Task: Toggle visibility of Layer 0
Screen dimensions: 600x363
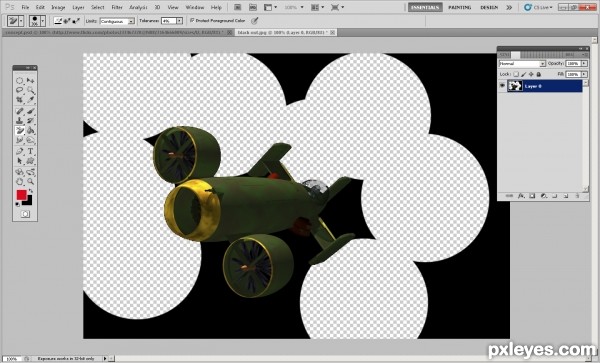Action: (502, 86)
